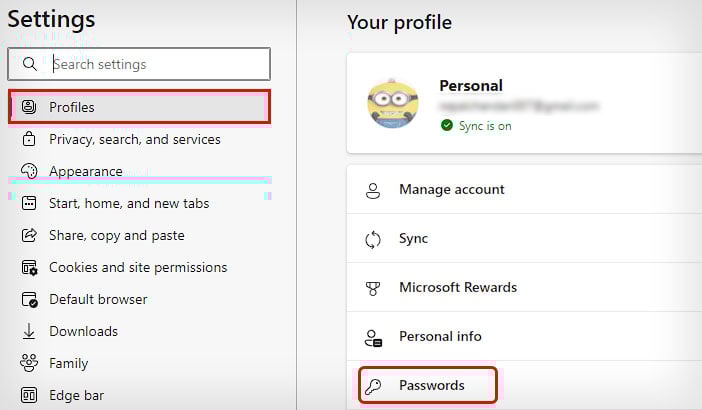Image resolution: width=702 pixels, height=410 pixels.
Task: Click the Privacy lock icon
Action: (29, 139)
